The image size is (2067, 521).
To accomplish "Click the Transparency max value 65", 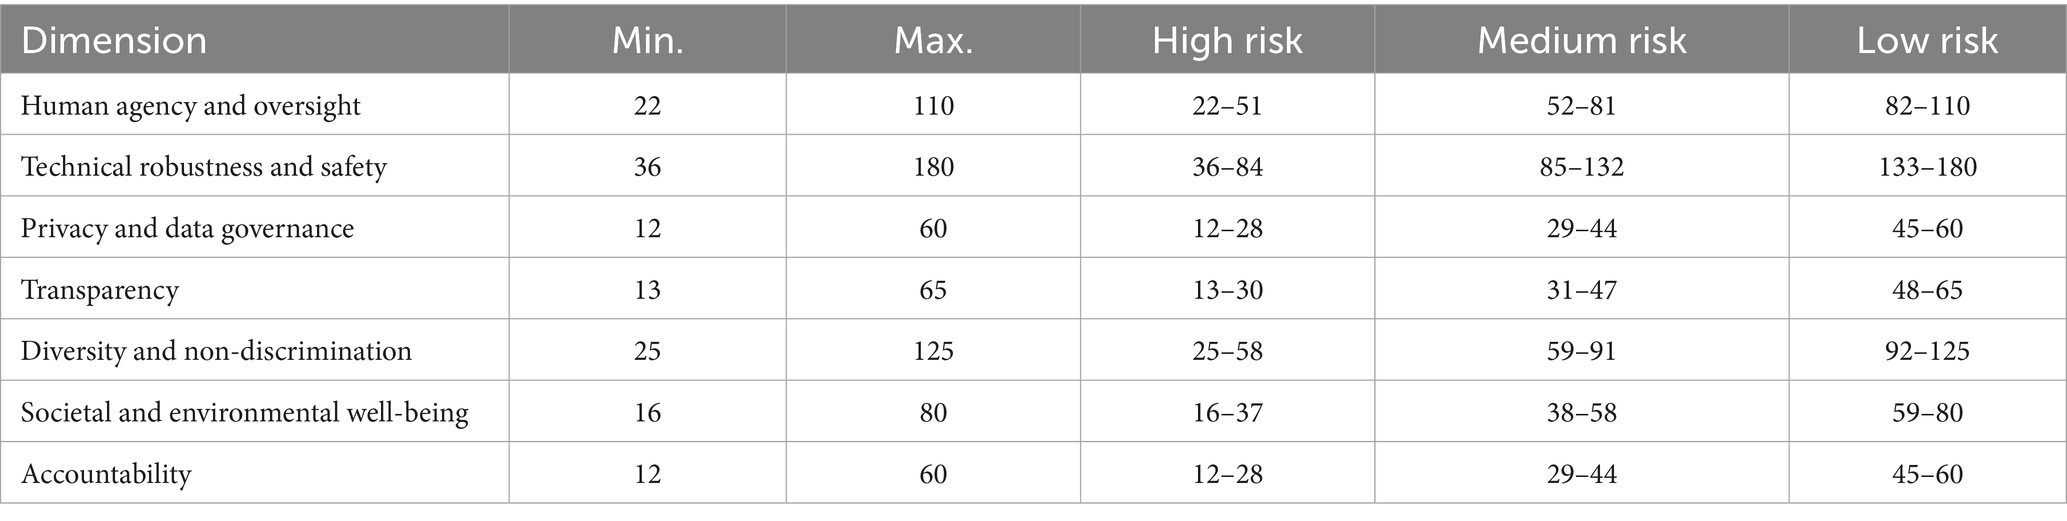I will (x=933, y=290).
